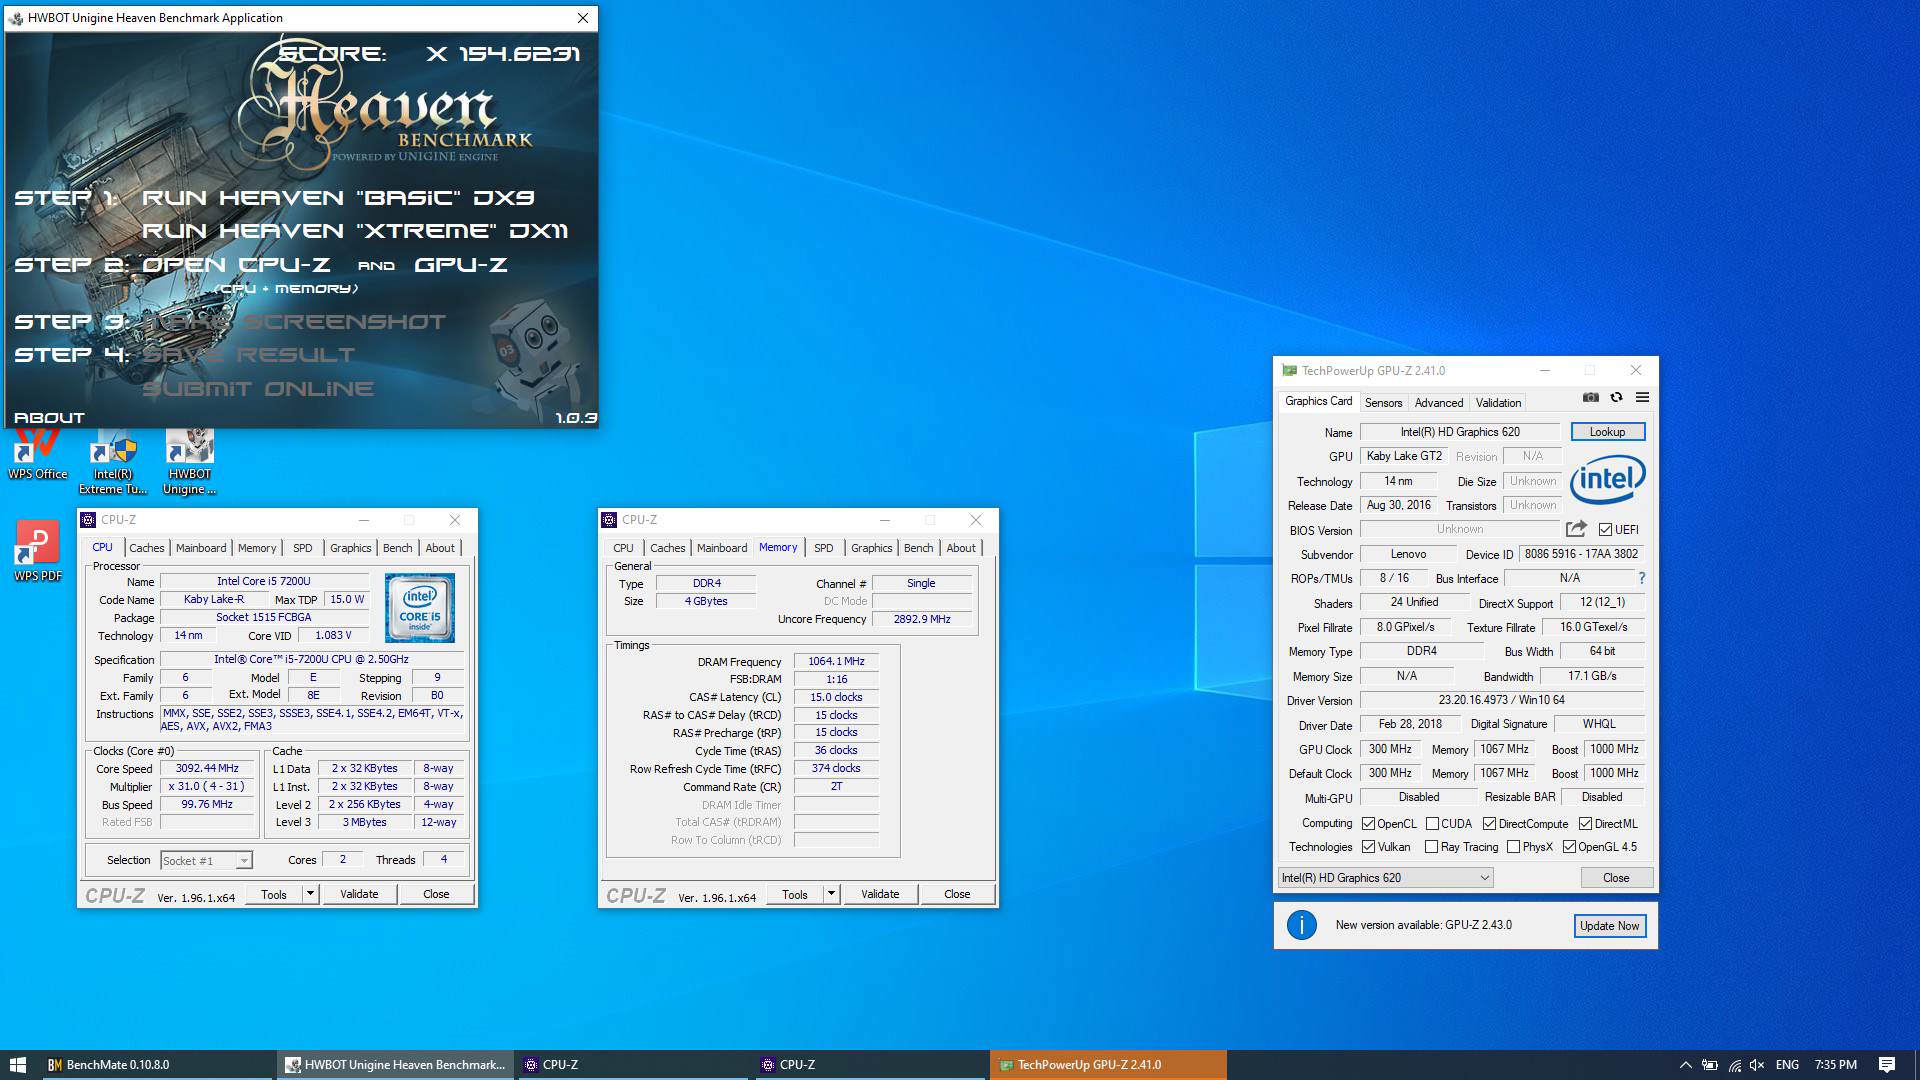Switch to the Advanced tab in GPU-Z
Screen dimensions: 1920x1080
tap(1438, 403)
